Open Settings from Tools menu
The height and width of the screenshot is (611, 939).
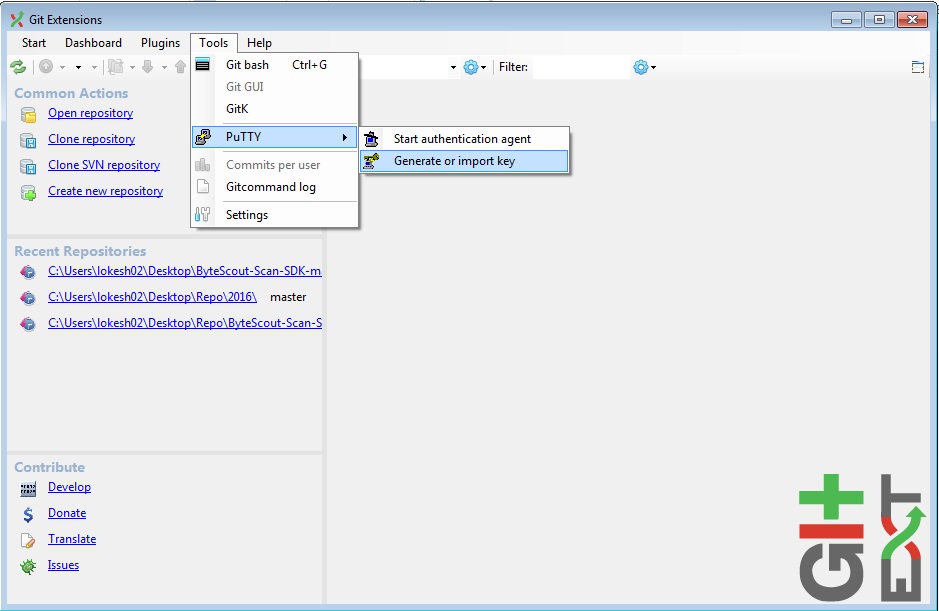[x=275, y=214]
